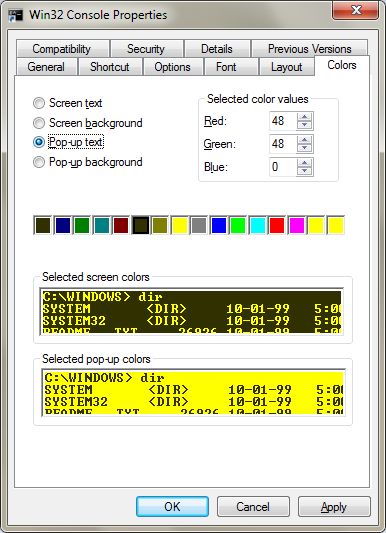Increase the Blue value with up arrow

[x=304, y=163]
